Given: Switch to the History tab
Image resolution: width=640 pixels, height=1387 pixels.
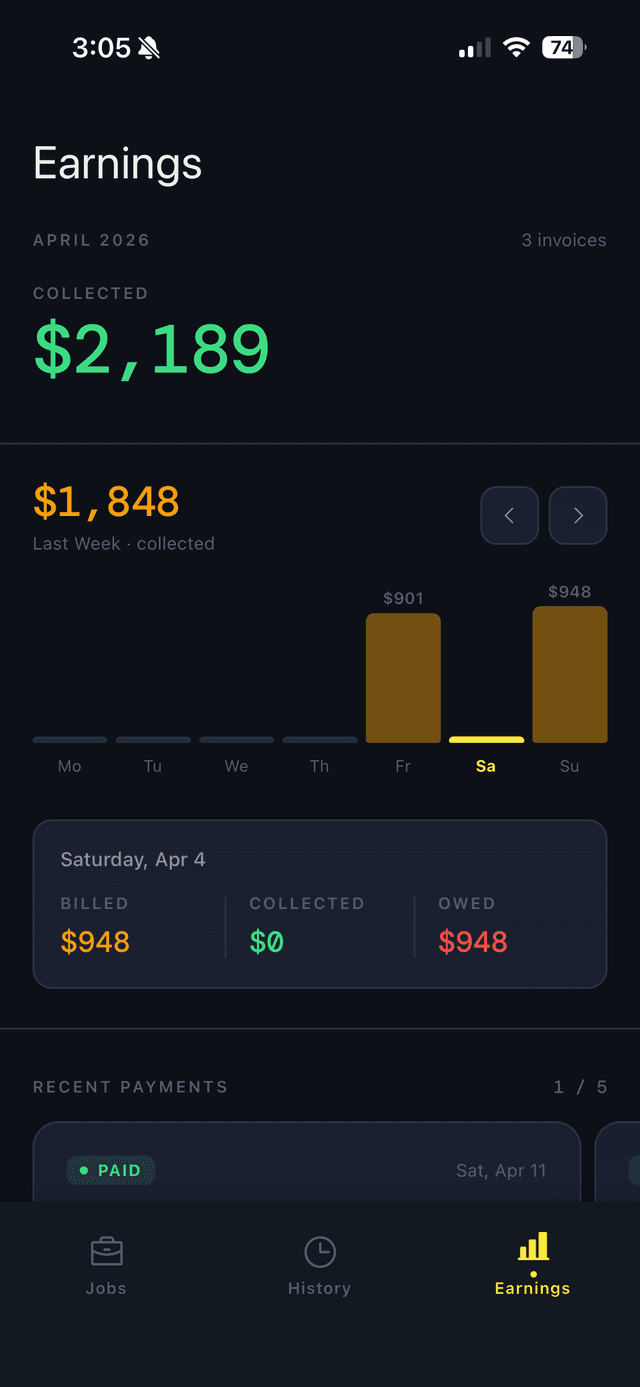Looking at the screenshot, I should pyautogui.click(x=319, y=1264).
